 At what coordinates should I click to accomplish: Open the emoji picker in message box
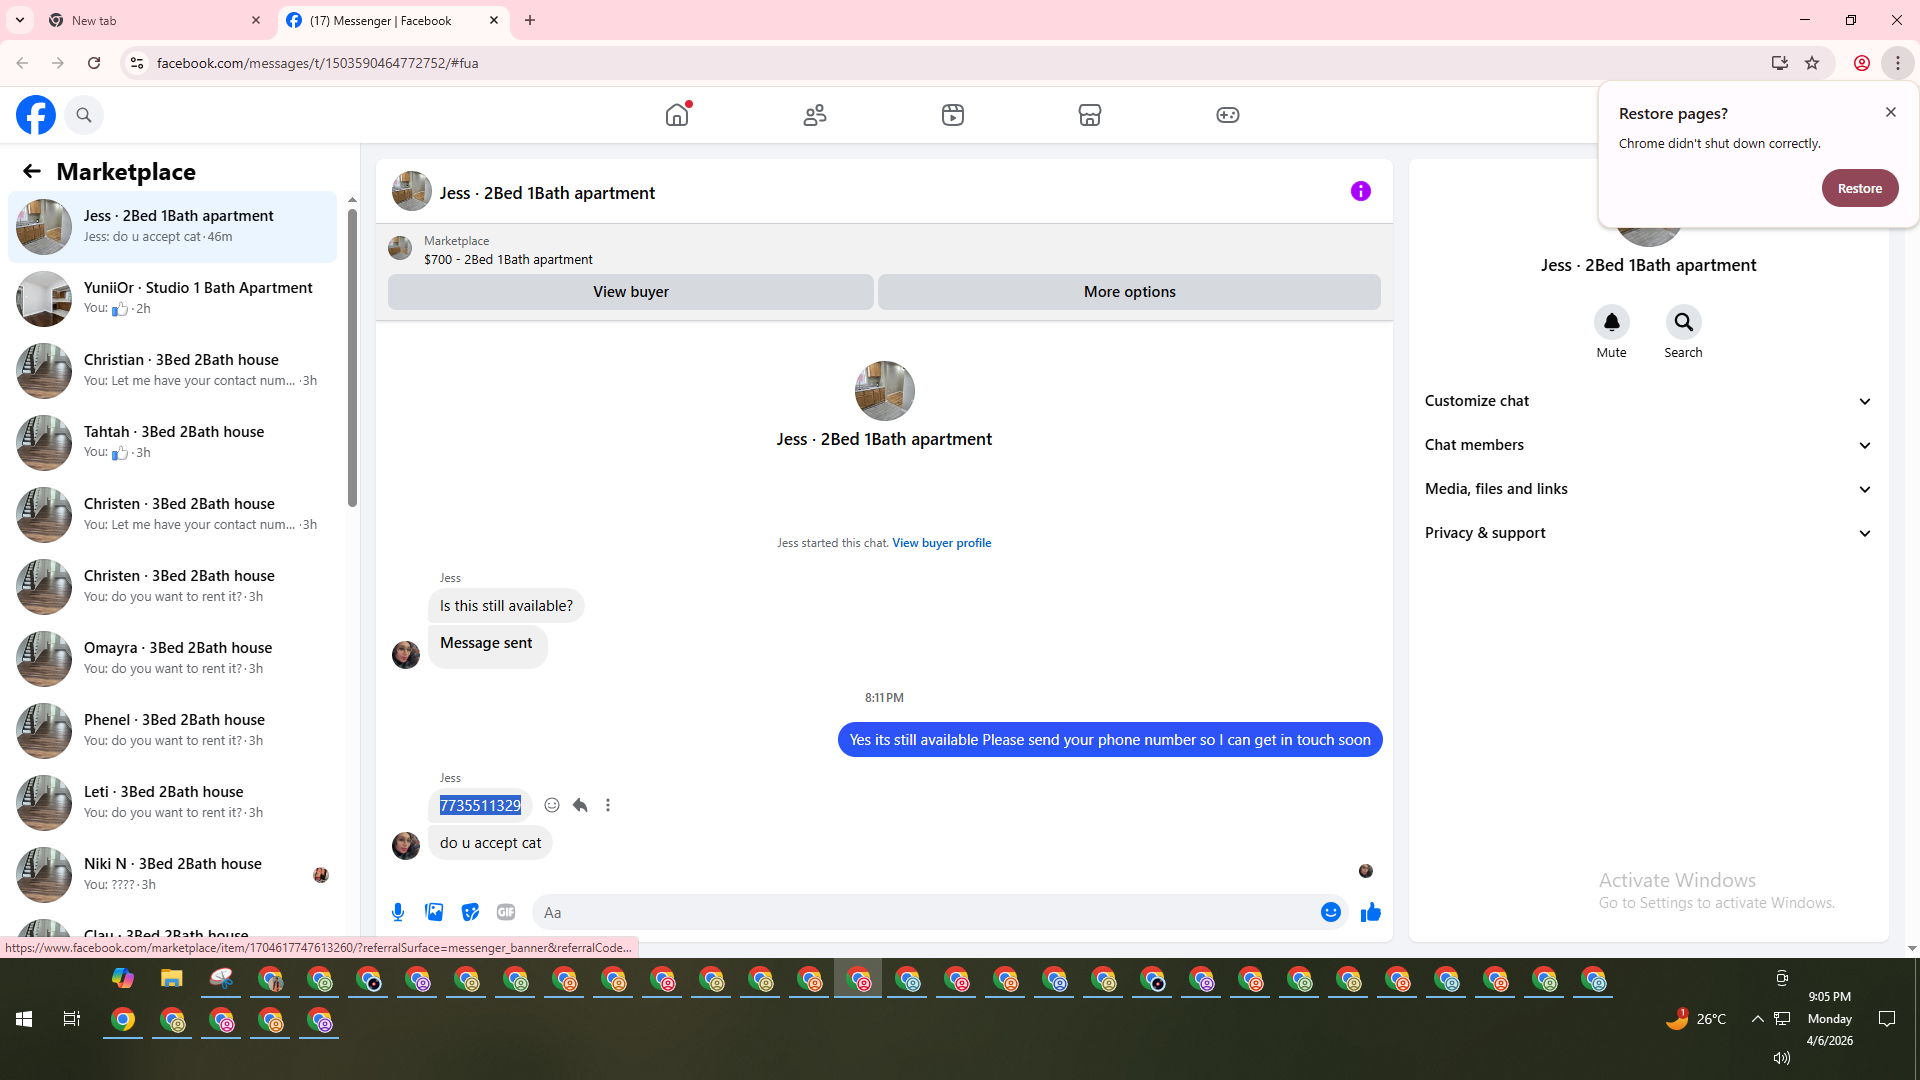(x=1331, y=912)
